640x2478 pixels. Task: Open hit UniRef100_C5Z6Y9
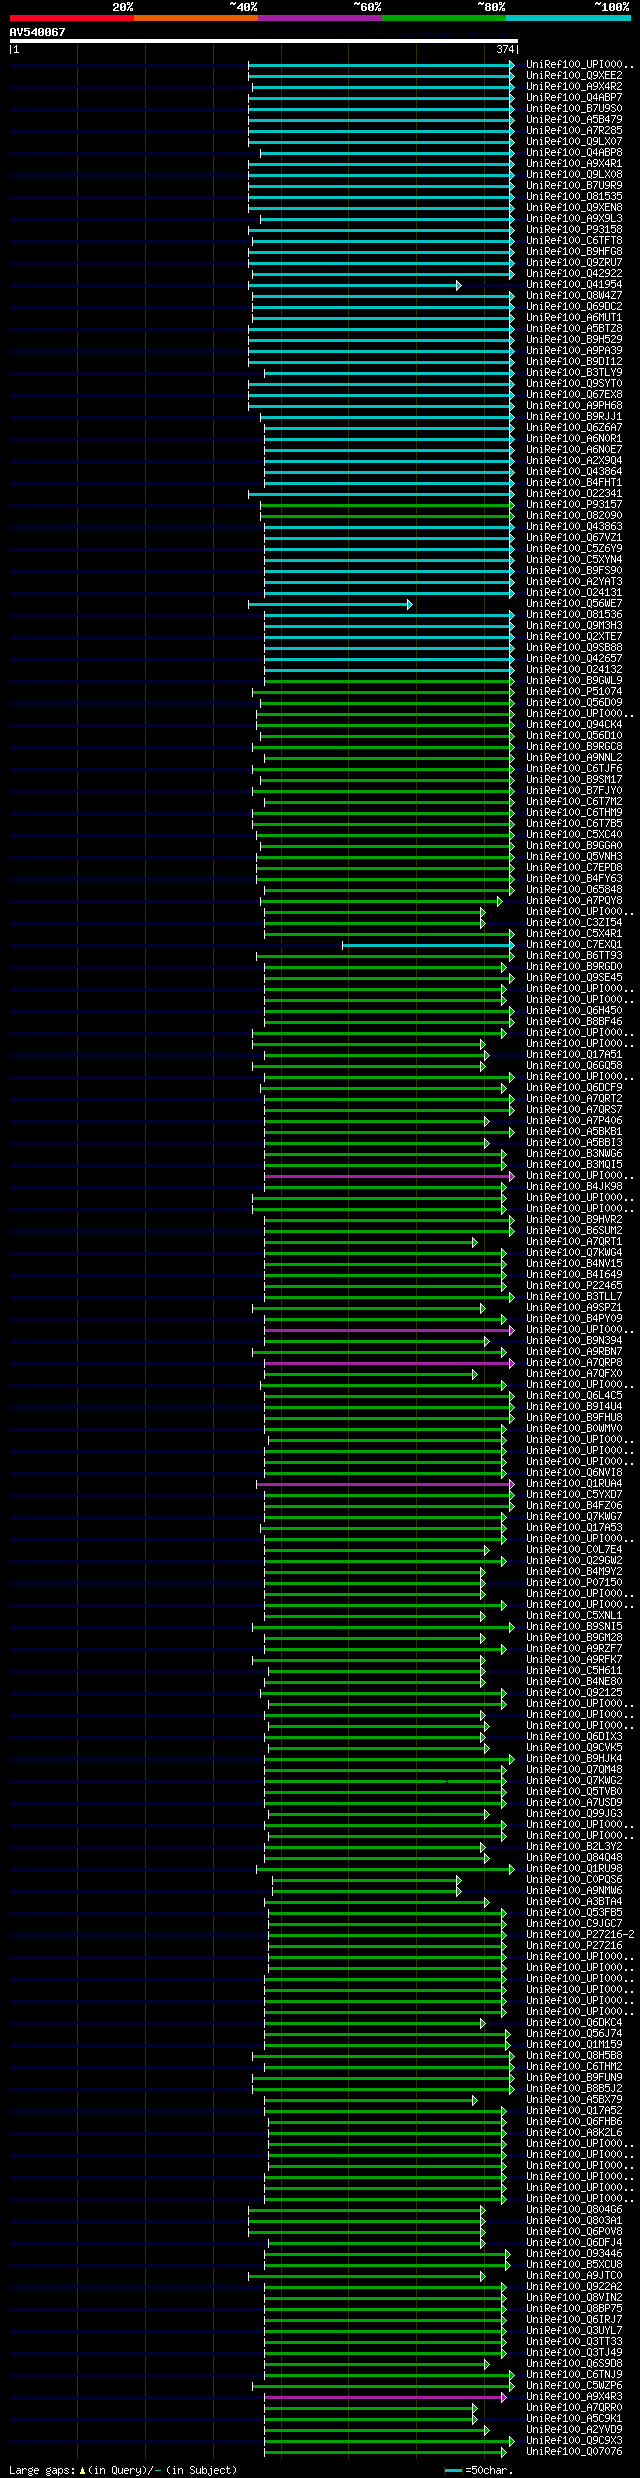(x=574, y=548)
